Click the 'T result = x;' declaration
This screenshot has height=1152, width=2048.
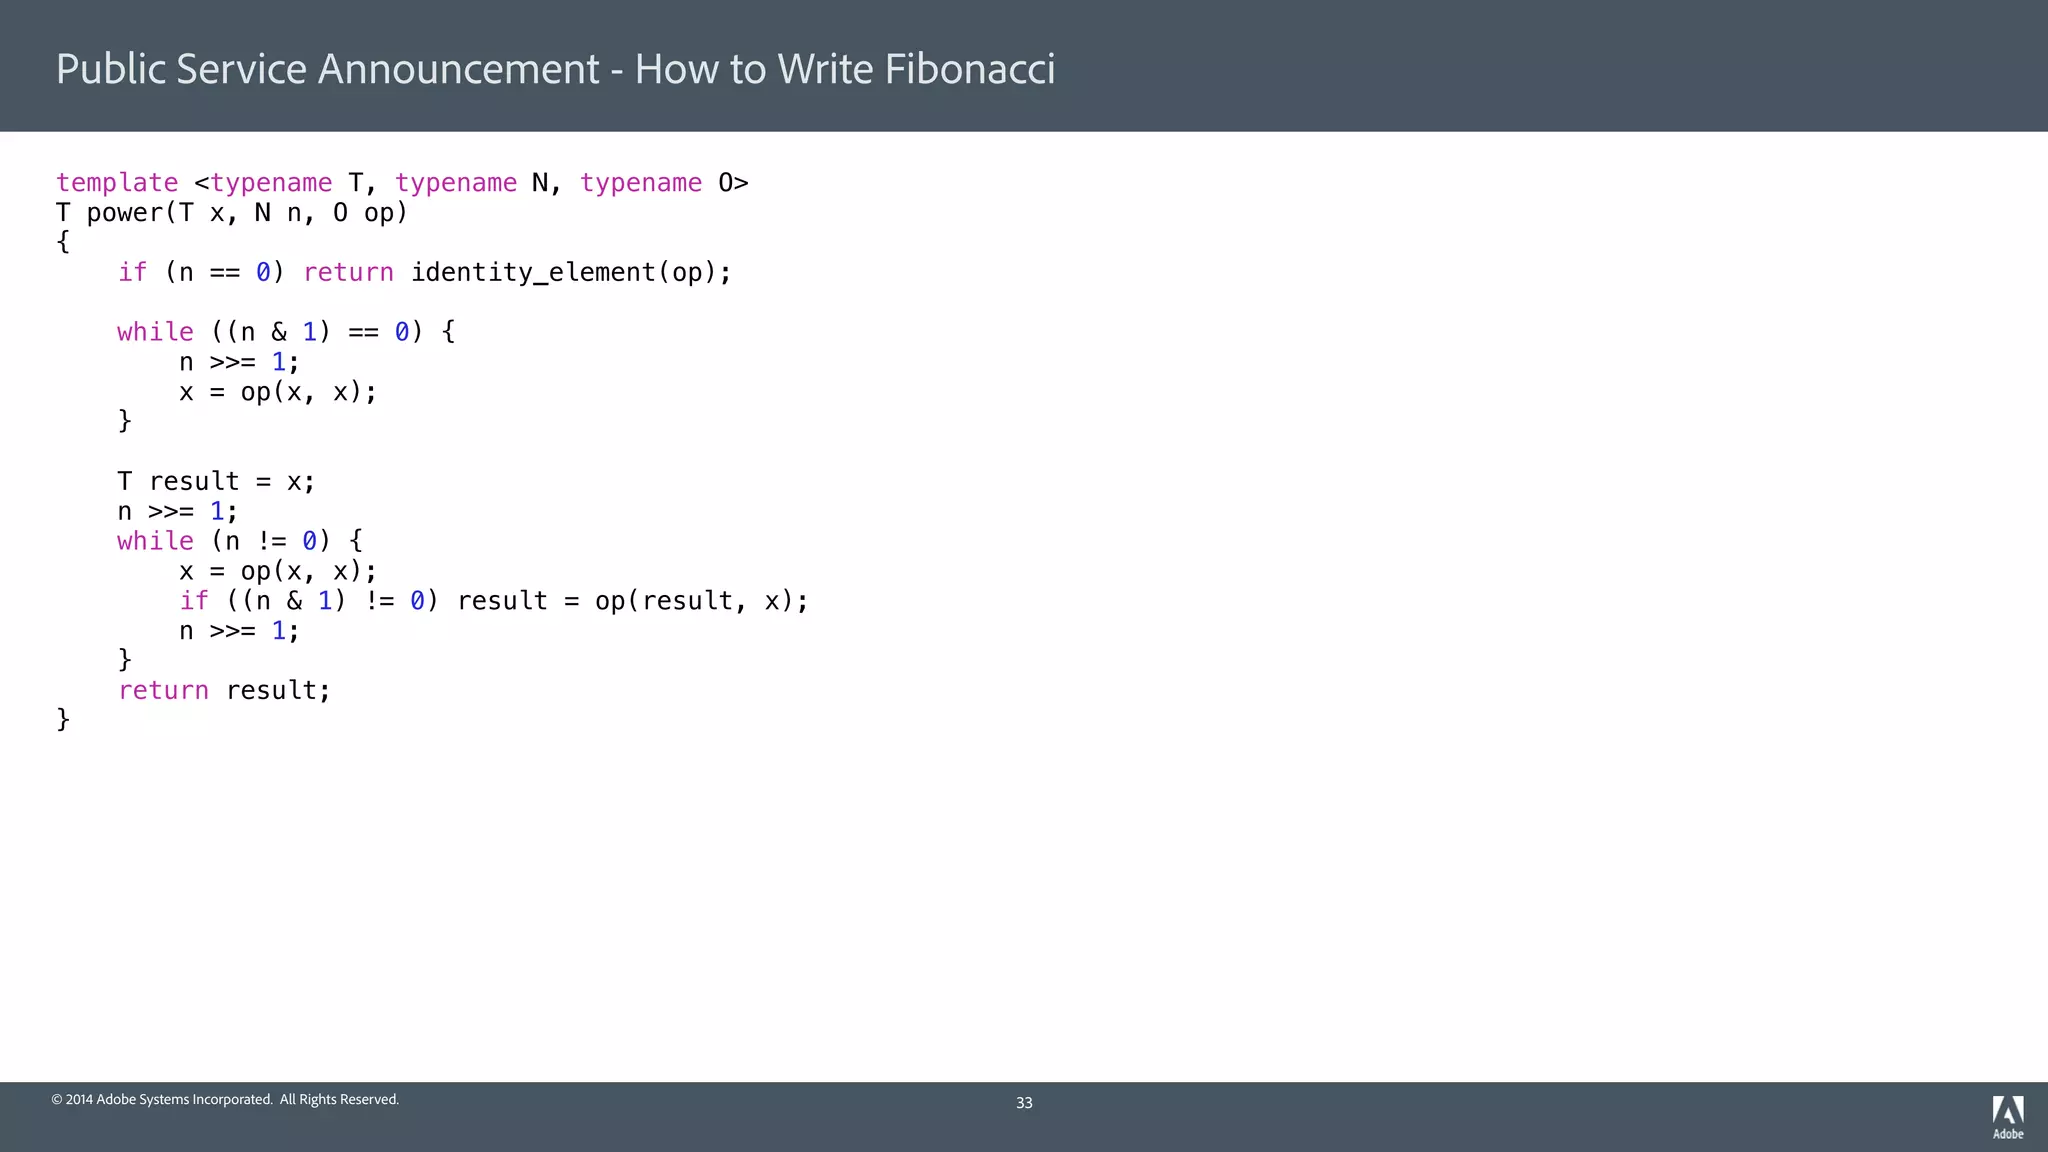pos(216,482)
